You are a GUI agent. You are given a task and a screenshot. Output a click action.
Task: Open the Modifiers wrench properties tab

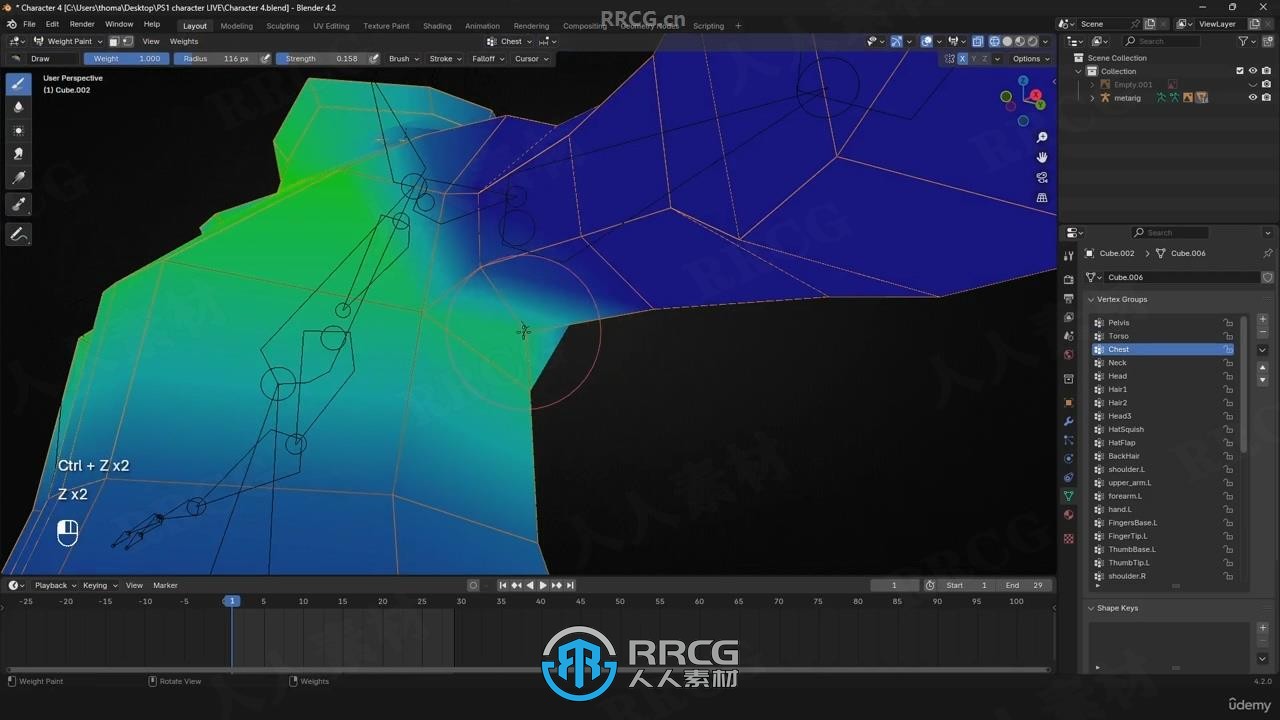(x=1068, y=421)
